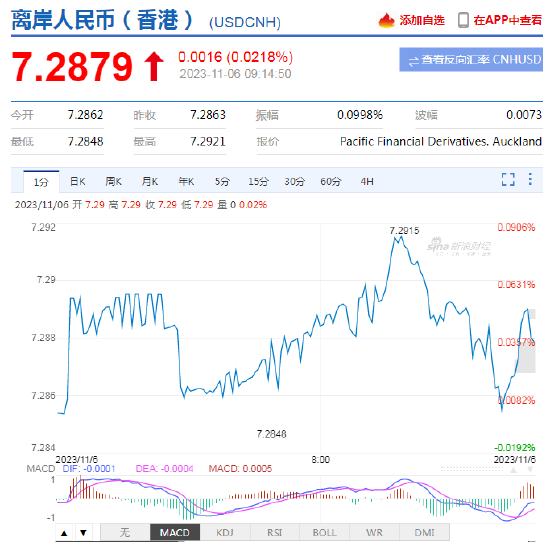
Task: Open the 4H chart tab
Action: click(x=367, y=181)
